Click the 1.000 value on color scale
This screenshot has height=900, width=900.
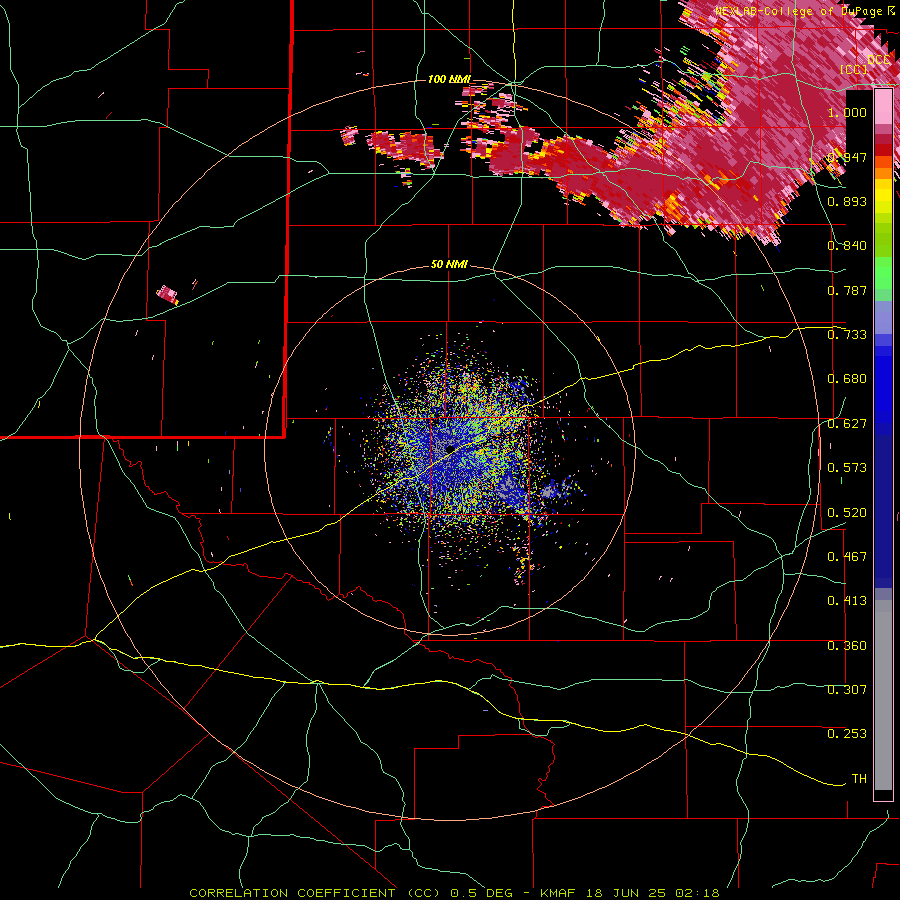(847, 112)
